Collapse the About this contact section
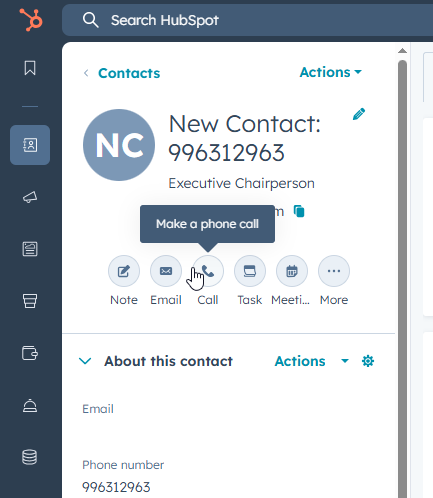433x498 pixels. coord(85,361)
